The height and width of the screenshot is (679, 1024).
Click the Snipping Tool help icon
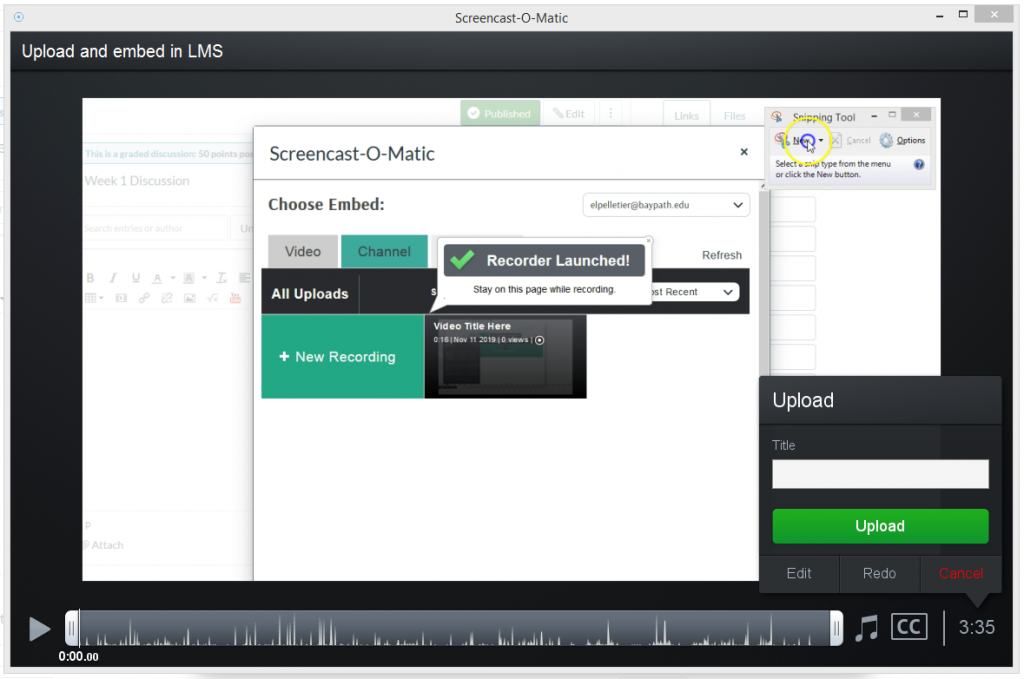pos(918,164)
